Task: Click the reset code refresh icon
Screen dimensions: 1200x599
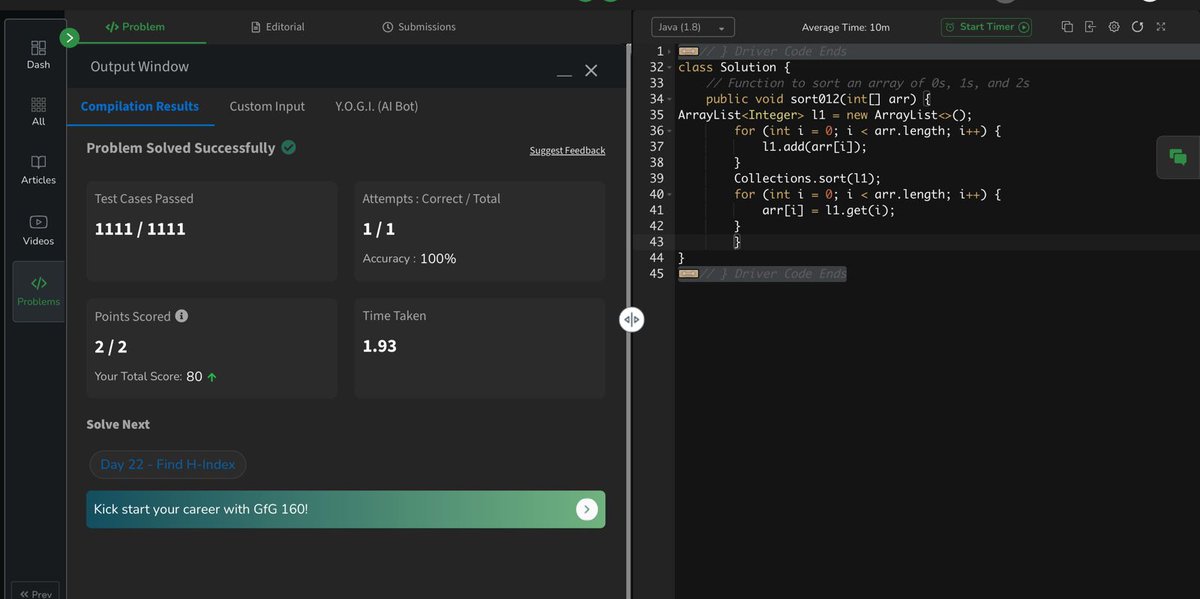Action: (x=1137, y=27)
